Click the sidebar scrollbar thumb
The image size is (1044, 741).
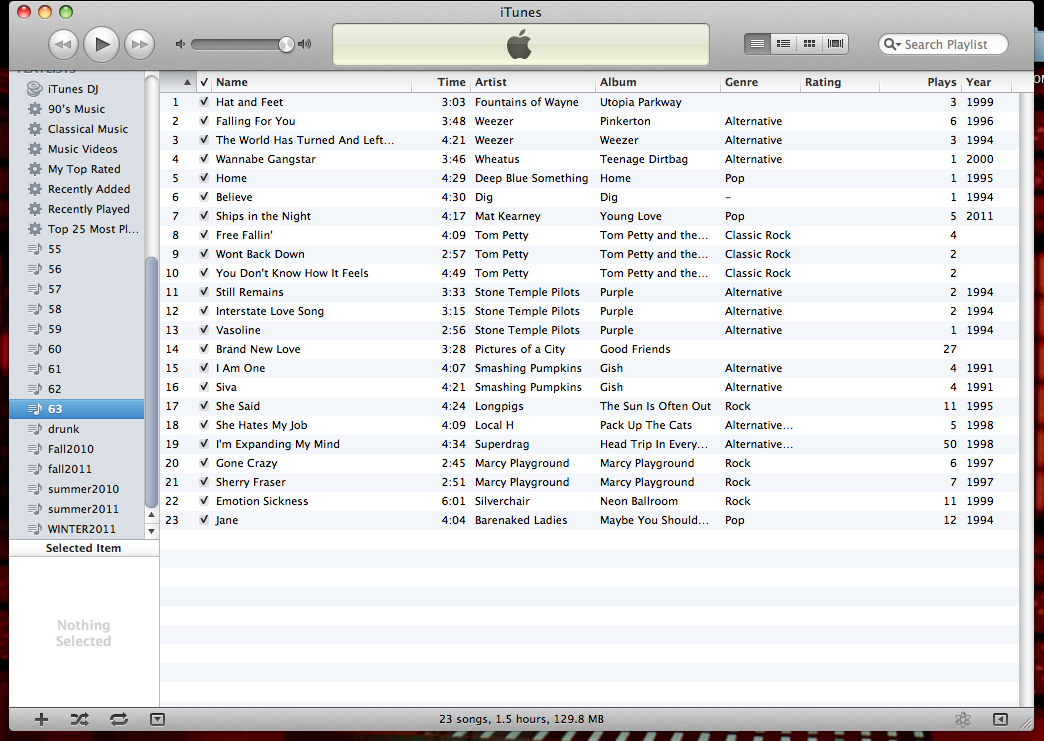[152, 381]
